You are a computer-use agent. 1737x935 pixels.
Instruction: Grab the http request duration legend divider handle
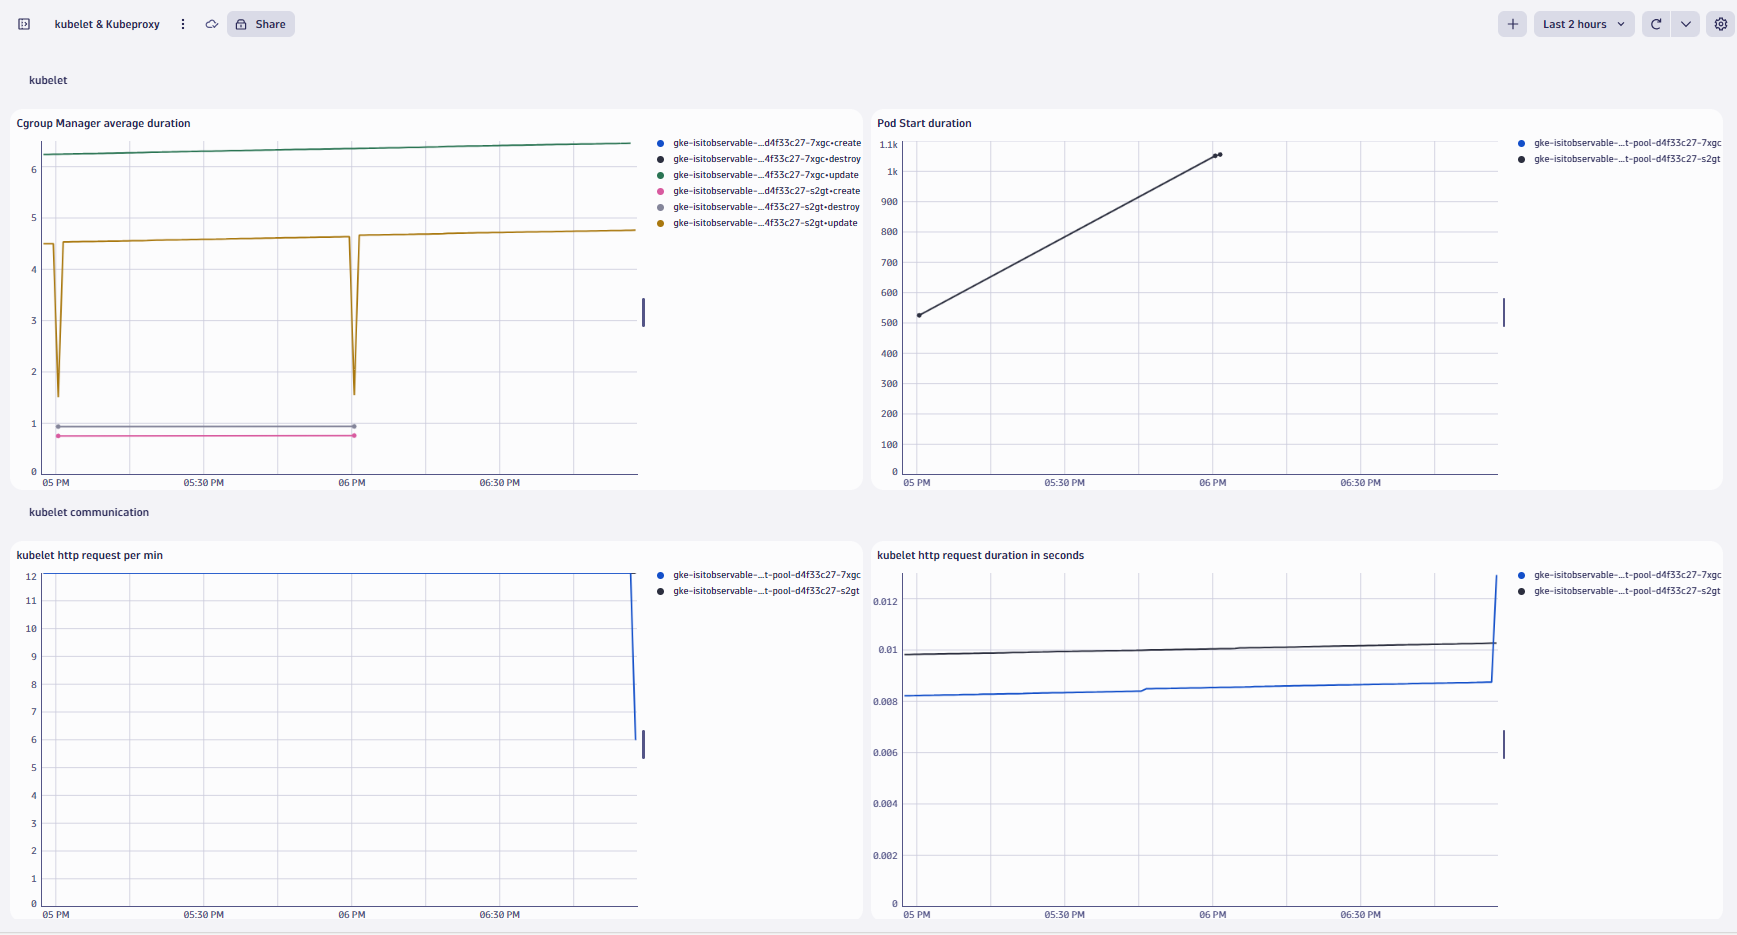tap(1503, 744)
